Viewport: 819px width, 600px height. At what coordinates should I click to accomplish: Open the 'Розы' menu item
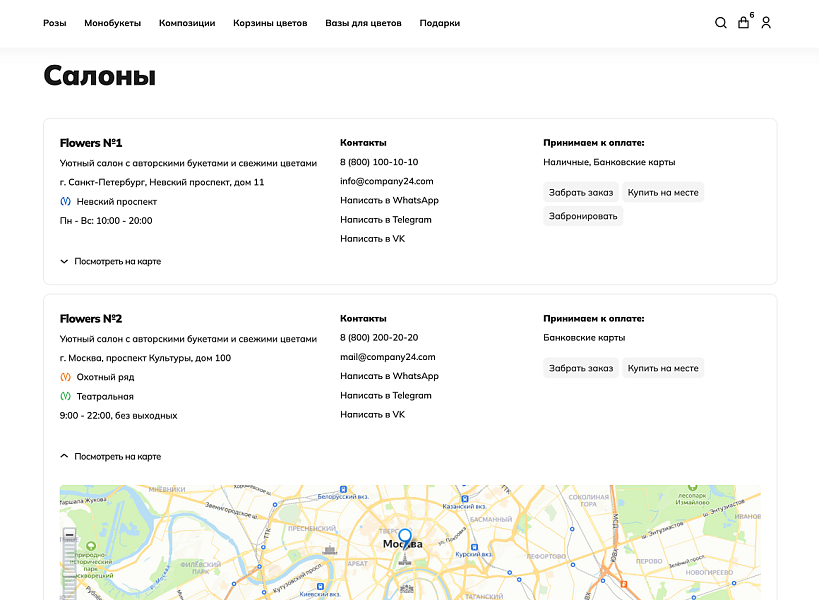coord(54,23)
